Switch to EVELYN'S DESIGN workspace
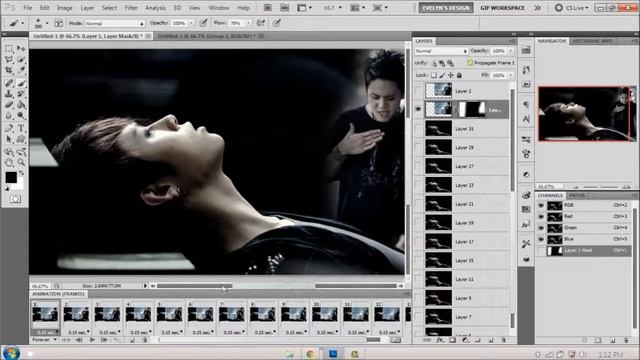 tap(446, 8)
